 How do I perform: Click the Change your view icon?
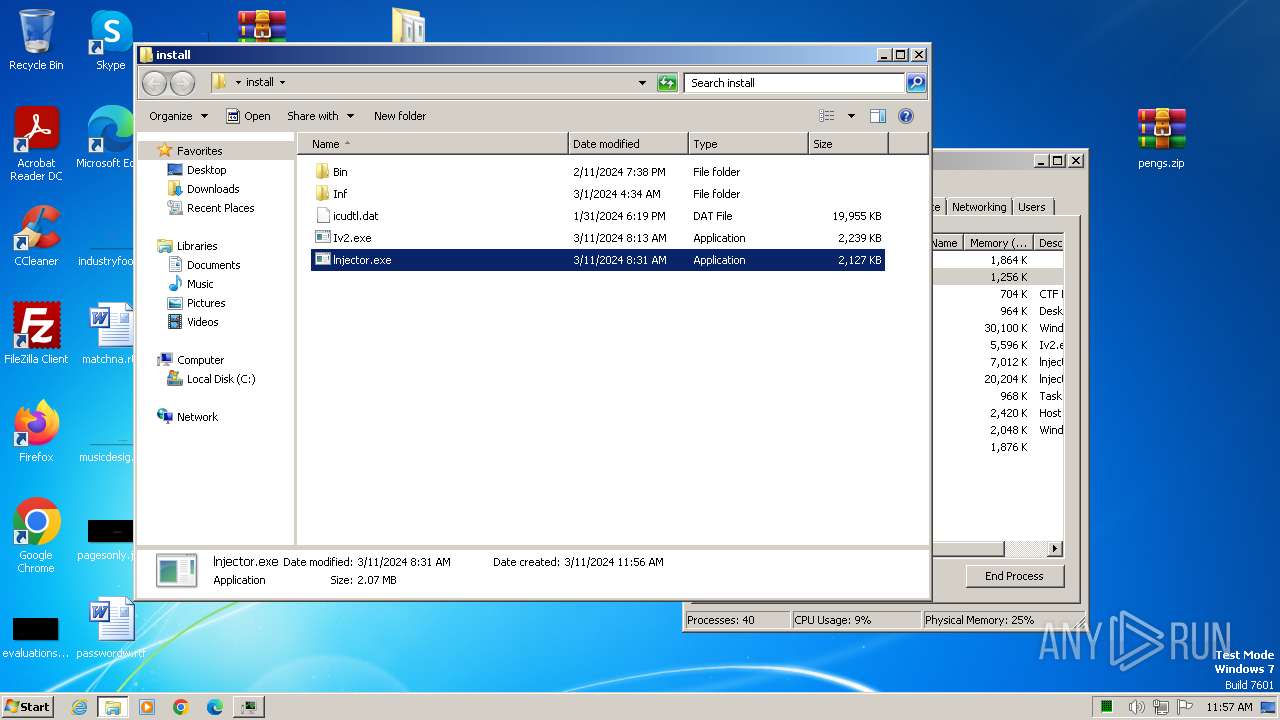coord(827,116)
